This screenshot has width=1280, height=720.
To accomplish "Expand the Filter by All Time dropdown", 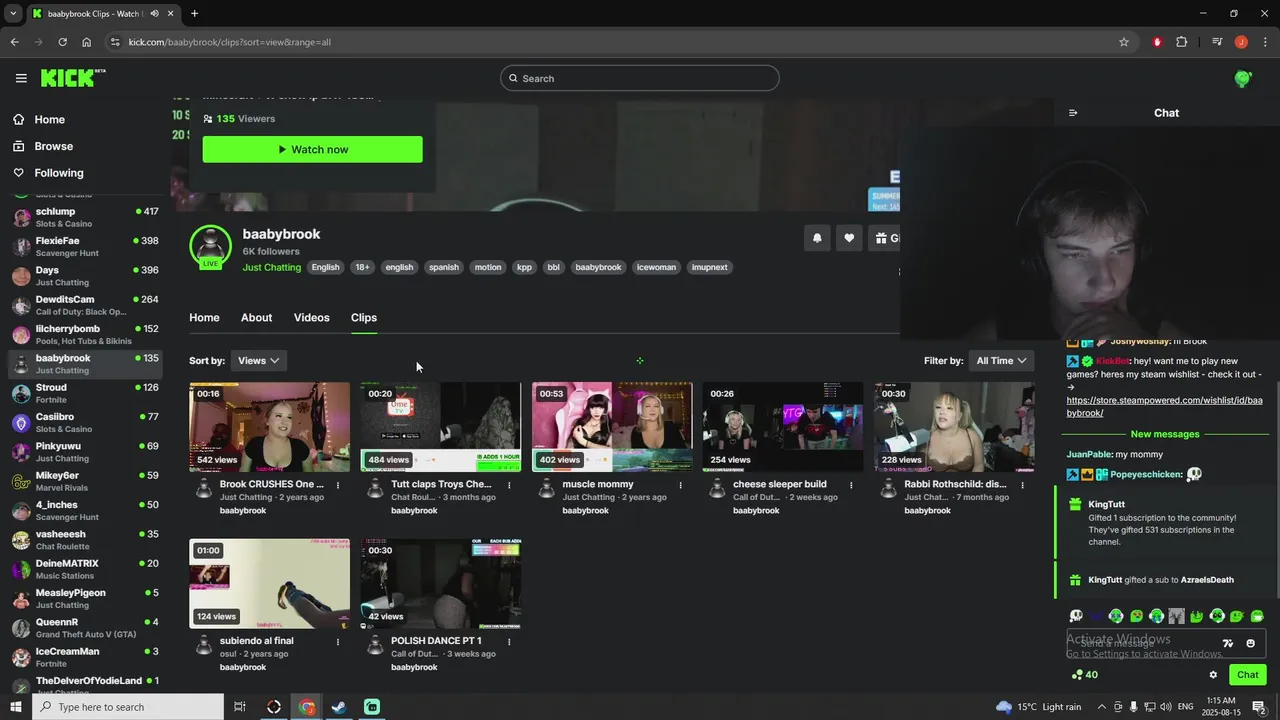I will (x=1001, y=360).
